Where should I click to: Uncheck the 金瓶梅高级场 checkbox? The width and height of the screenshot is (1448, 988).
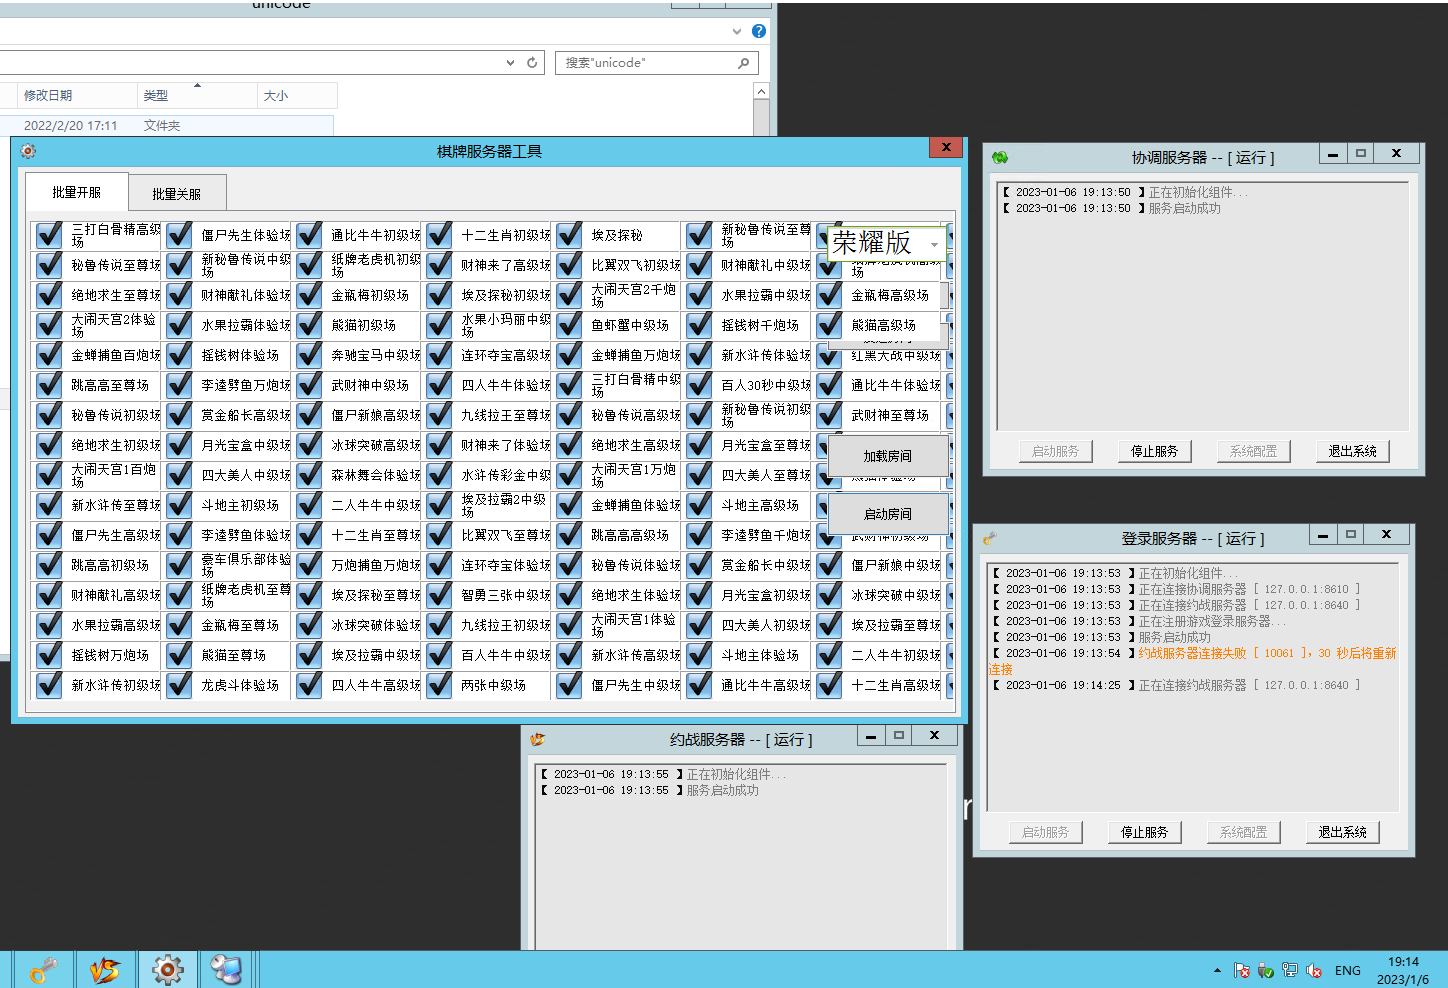830,295
